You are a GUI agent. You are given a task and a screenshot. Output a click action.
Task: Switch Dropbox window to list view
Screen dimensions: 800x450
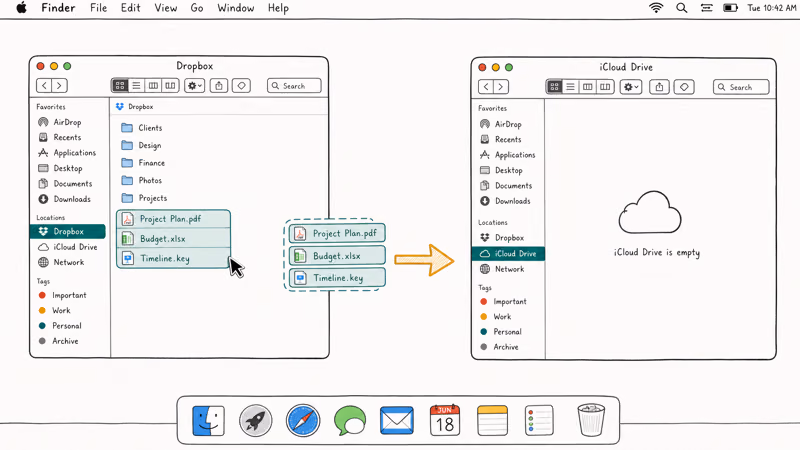click(x=136, y=86)
